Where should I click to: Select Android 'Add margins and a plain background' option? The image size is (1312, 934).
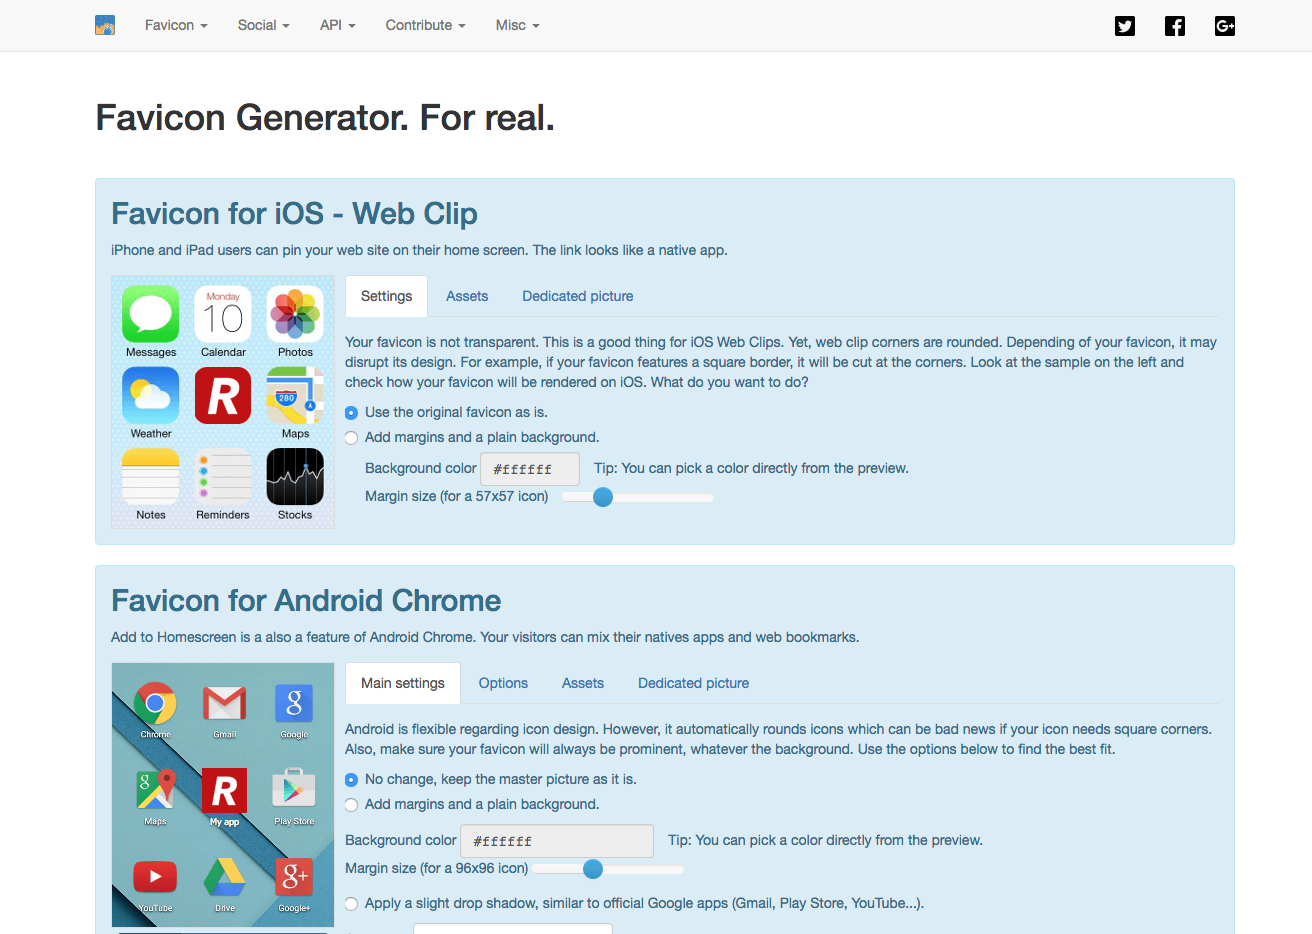click(351, 804)
